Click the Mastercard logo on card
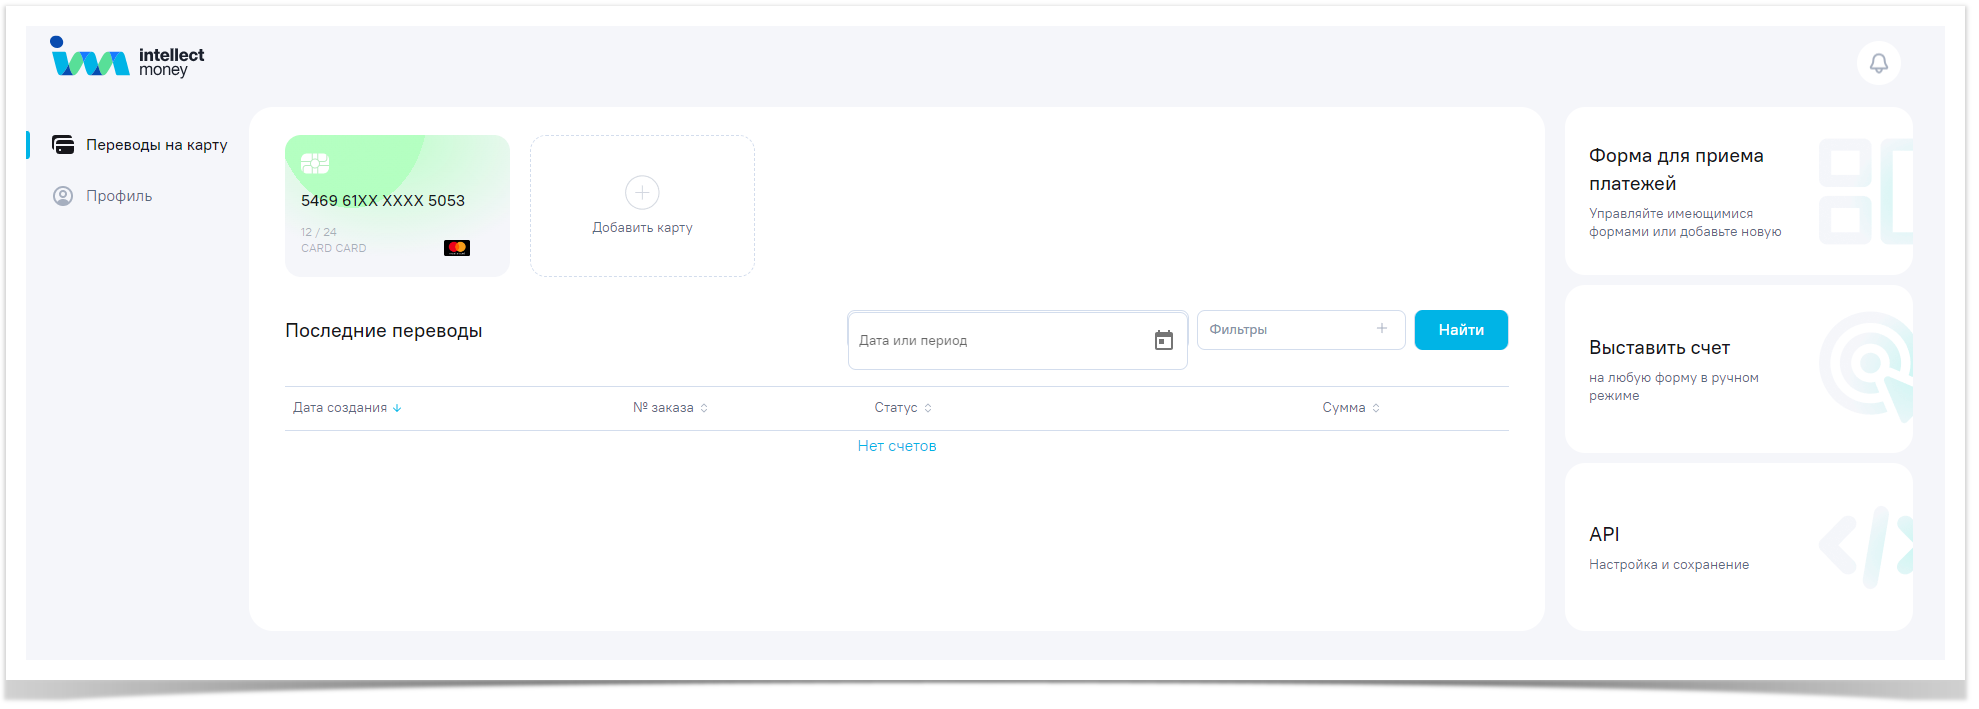This screenshot has width=1979, height=709. pos(457,248)
